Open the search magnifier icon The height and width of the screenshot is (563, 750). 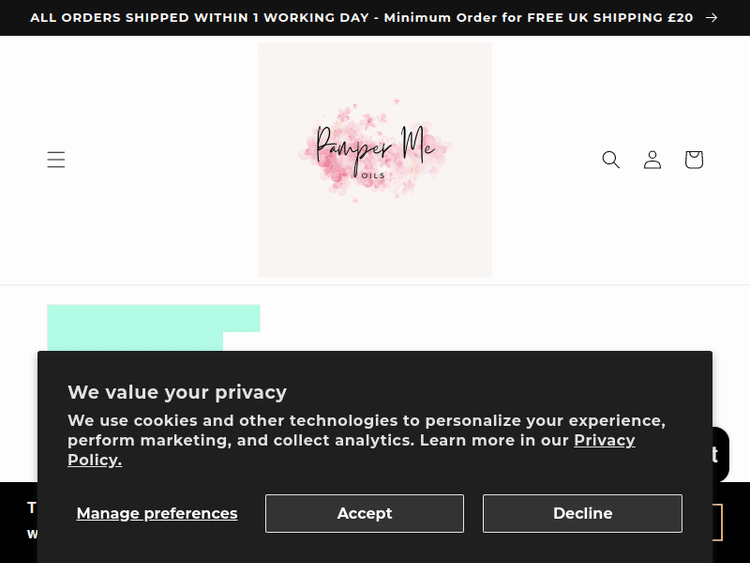tap(611, 160)
